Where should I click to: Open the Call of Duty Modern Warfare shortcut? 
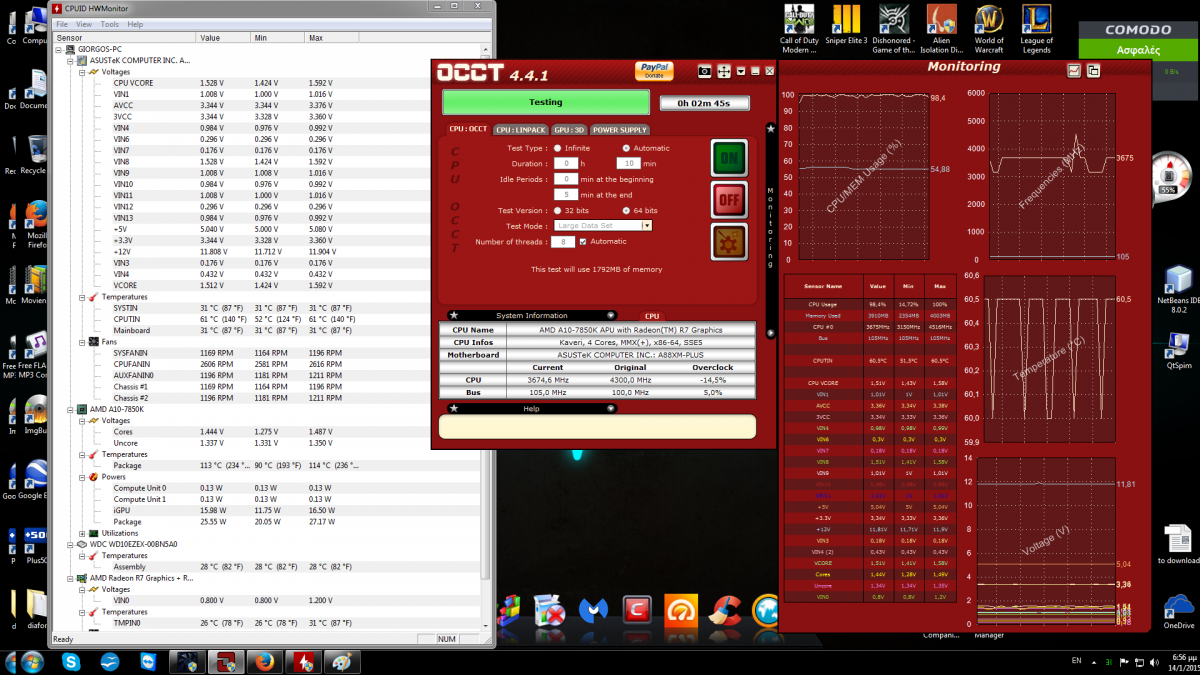pyautogui.click(x=800, y=30)
